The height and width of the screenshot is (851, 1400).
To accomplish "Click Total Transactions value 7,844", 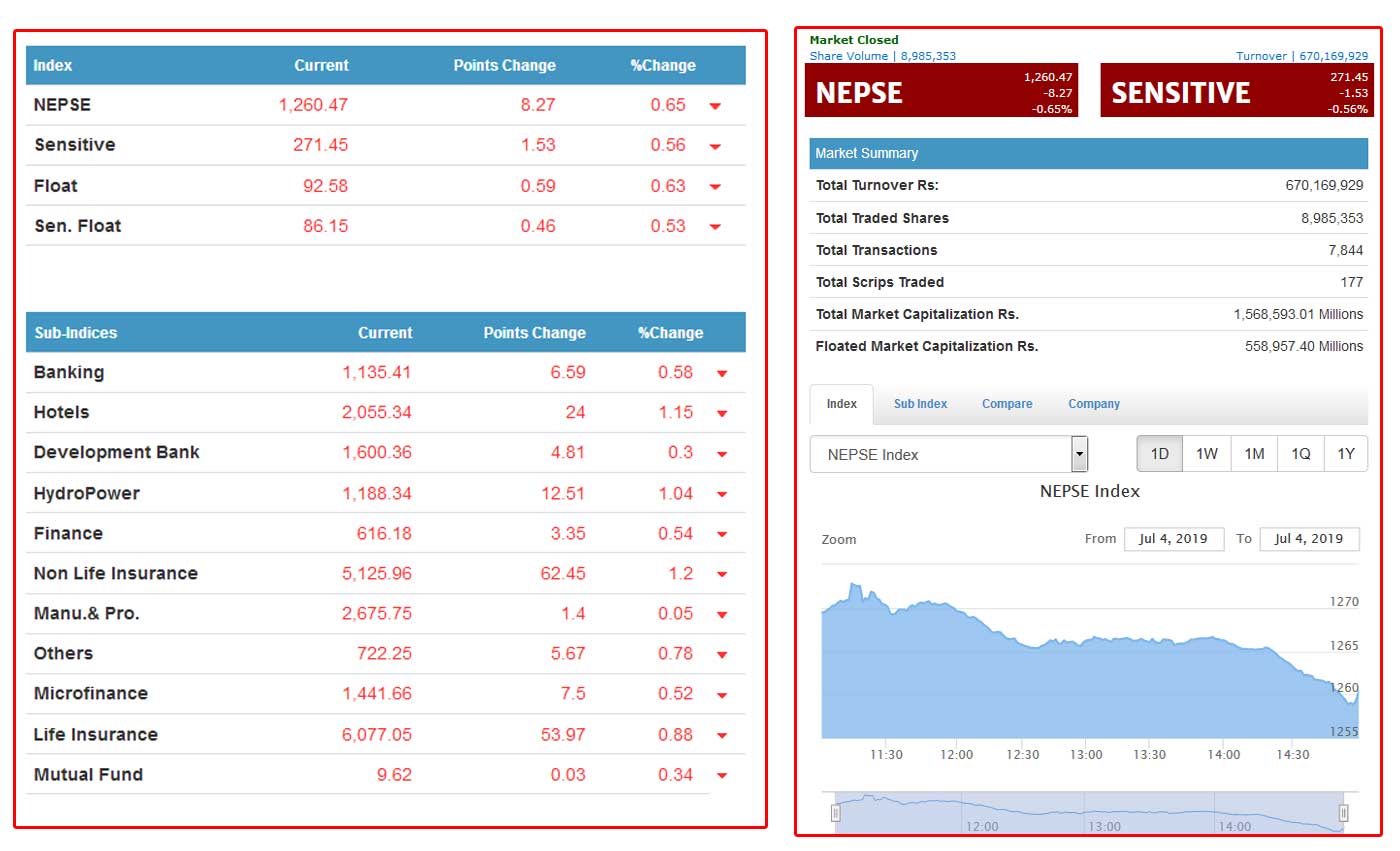I will point(1346,250).
